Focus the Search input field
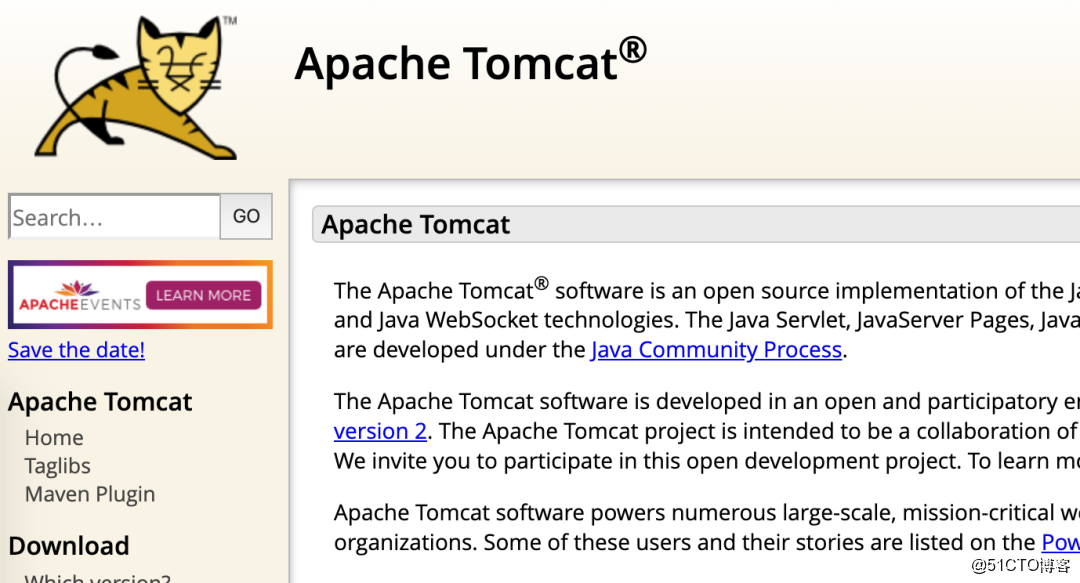Image resolution: width=1080 pixels, height=583 pixels. [114, 217]
